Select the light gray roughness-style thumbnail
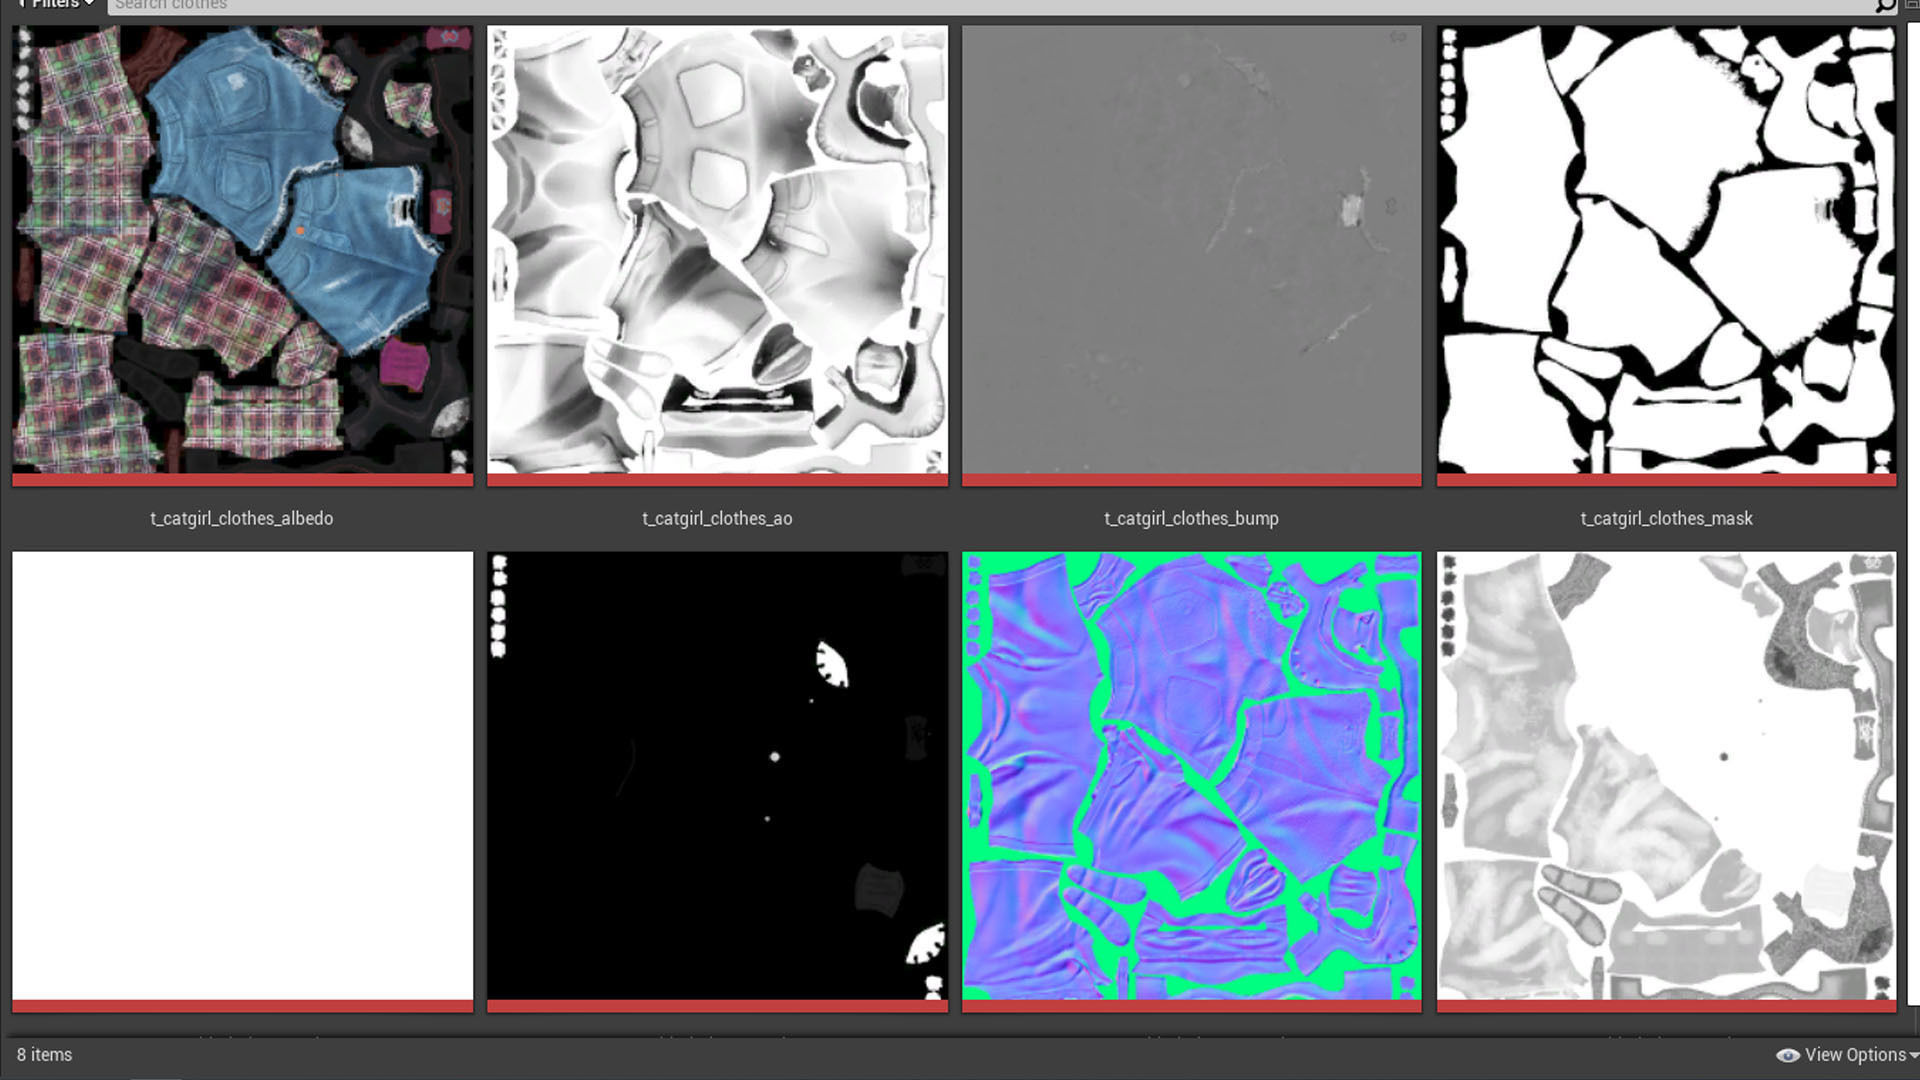Image resolution: width=1920 pixels, height=1080 pixels. click(x=1666, y=775)
